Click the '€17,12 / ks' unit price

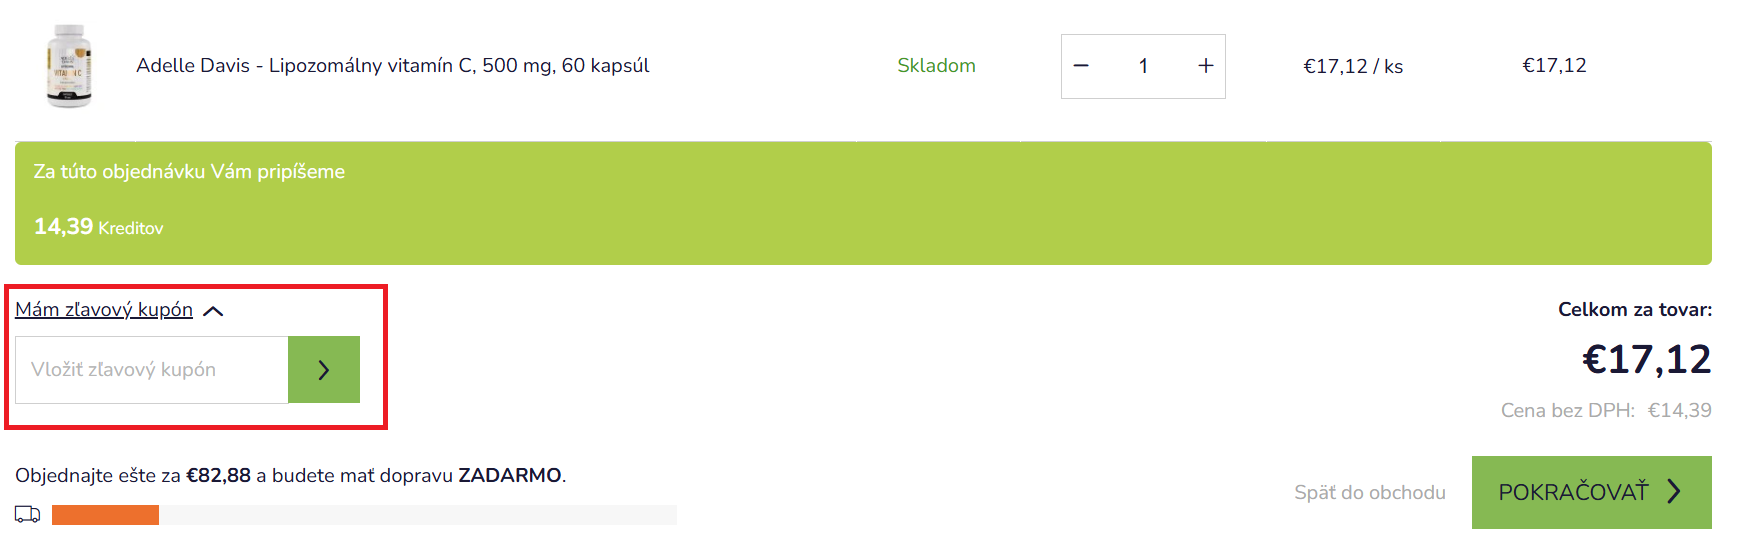point(1353,66)
